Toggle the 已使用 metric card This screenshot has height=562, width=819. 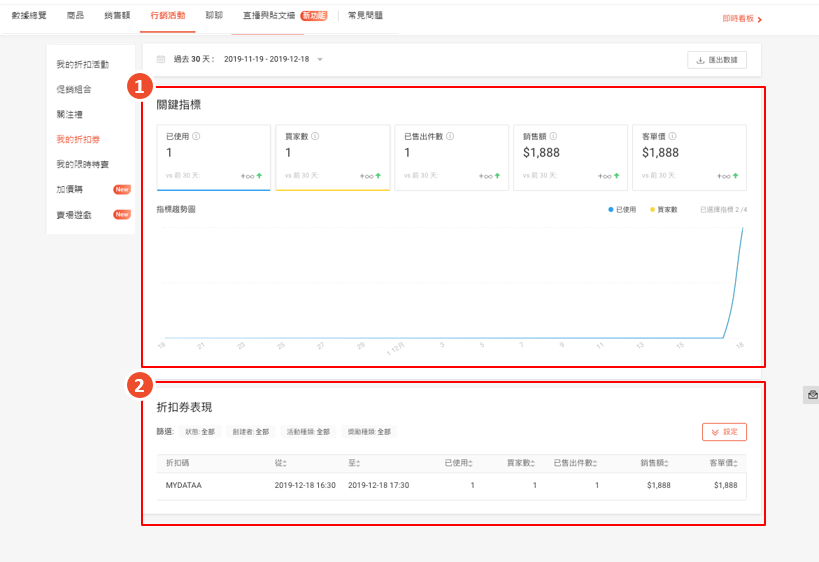pyautogui.click(x=213, y=157)
